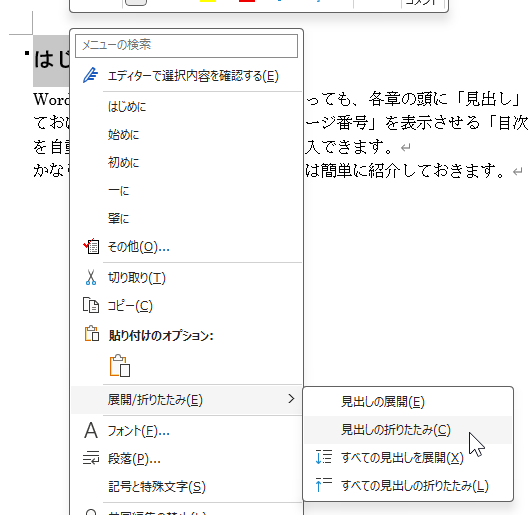Image resolution: width=528 pixels, height=515 pixels.
Task: Select suggestion 初めに
Action: pos(186,163)
